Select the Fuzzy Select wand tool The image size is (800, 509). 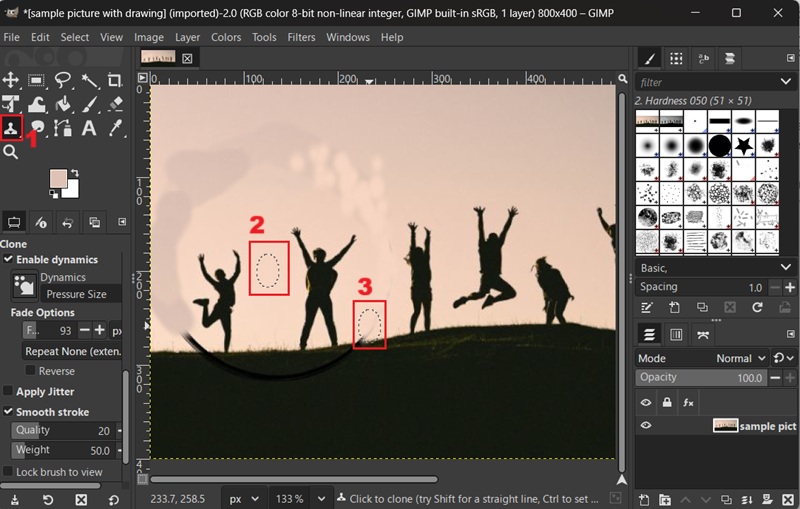89,80
